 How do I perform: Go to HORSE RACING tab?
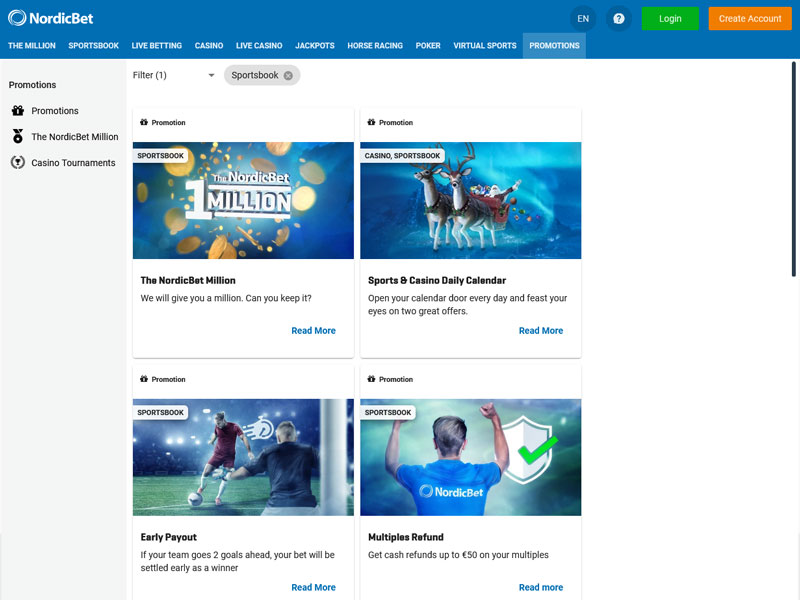(x=375, y=45)
